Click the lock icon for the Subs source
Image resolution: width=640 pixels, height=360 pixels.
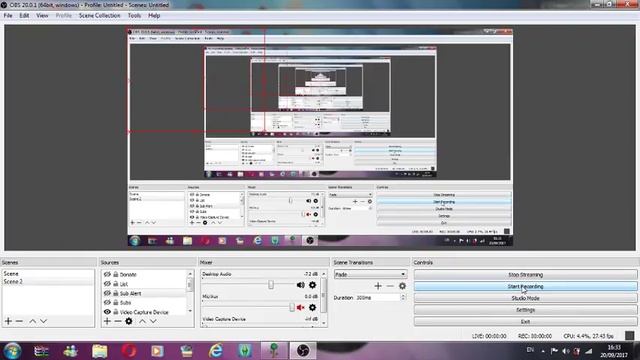click(116, 303)
